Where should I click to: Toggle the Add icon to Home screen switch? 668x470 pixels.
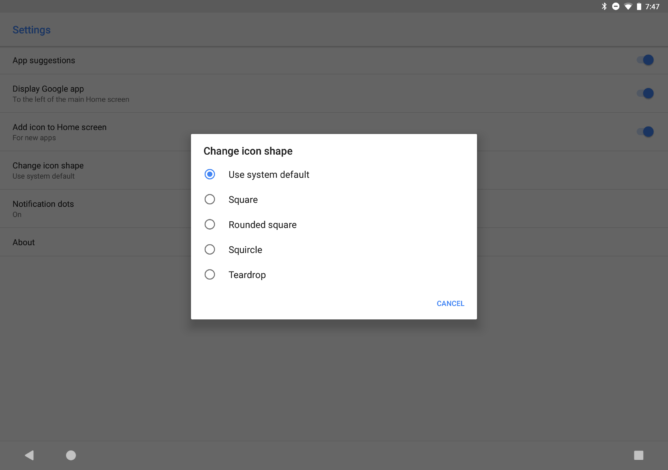point(645,132)
